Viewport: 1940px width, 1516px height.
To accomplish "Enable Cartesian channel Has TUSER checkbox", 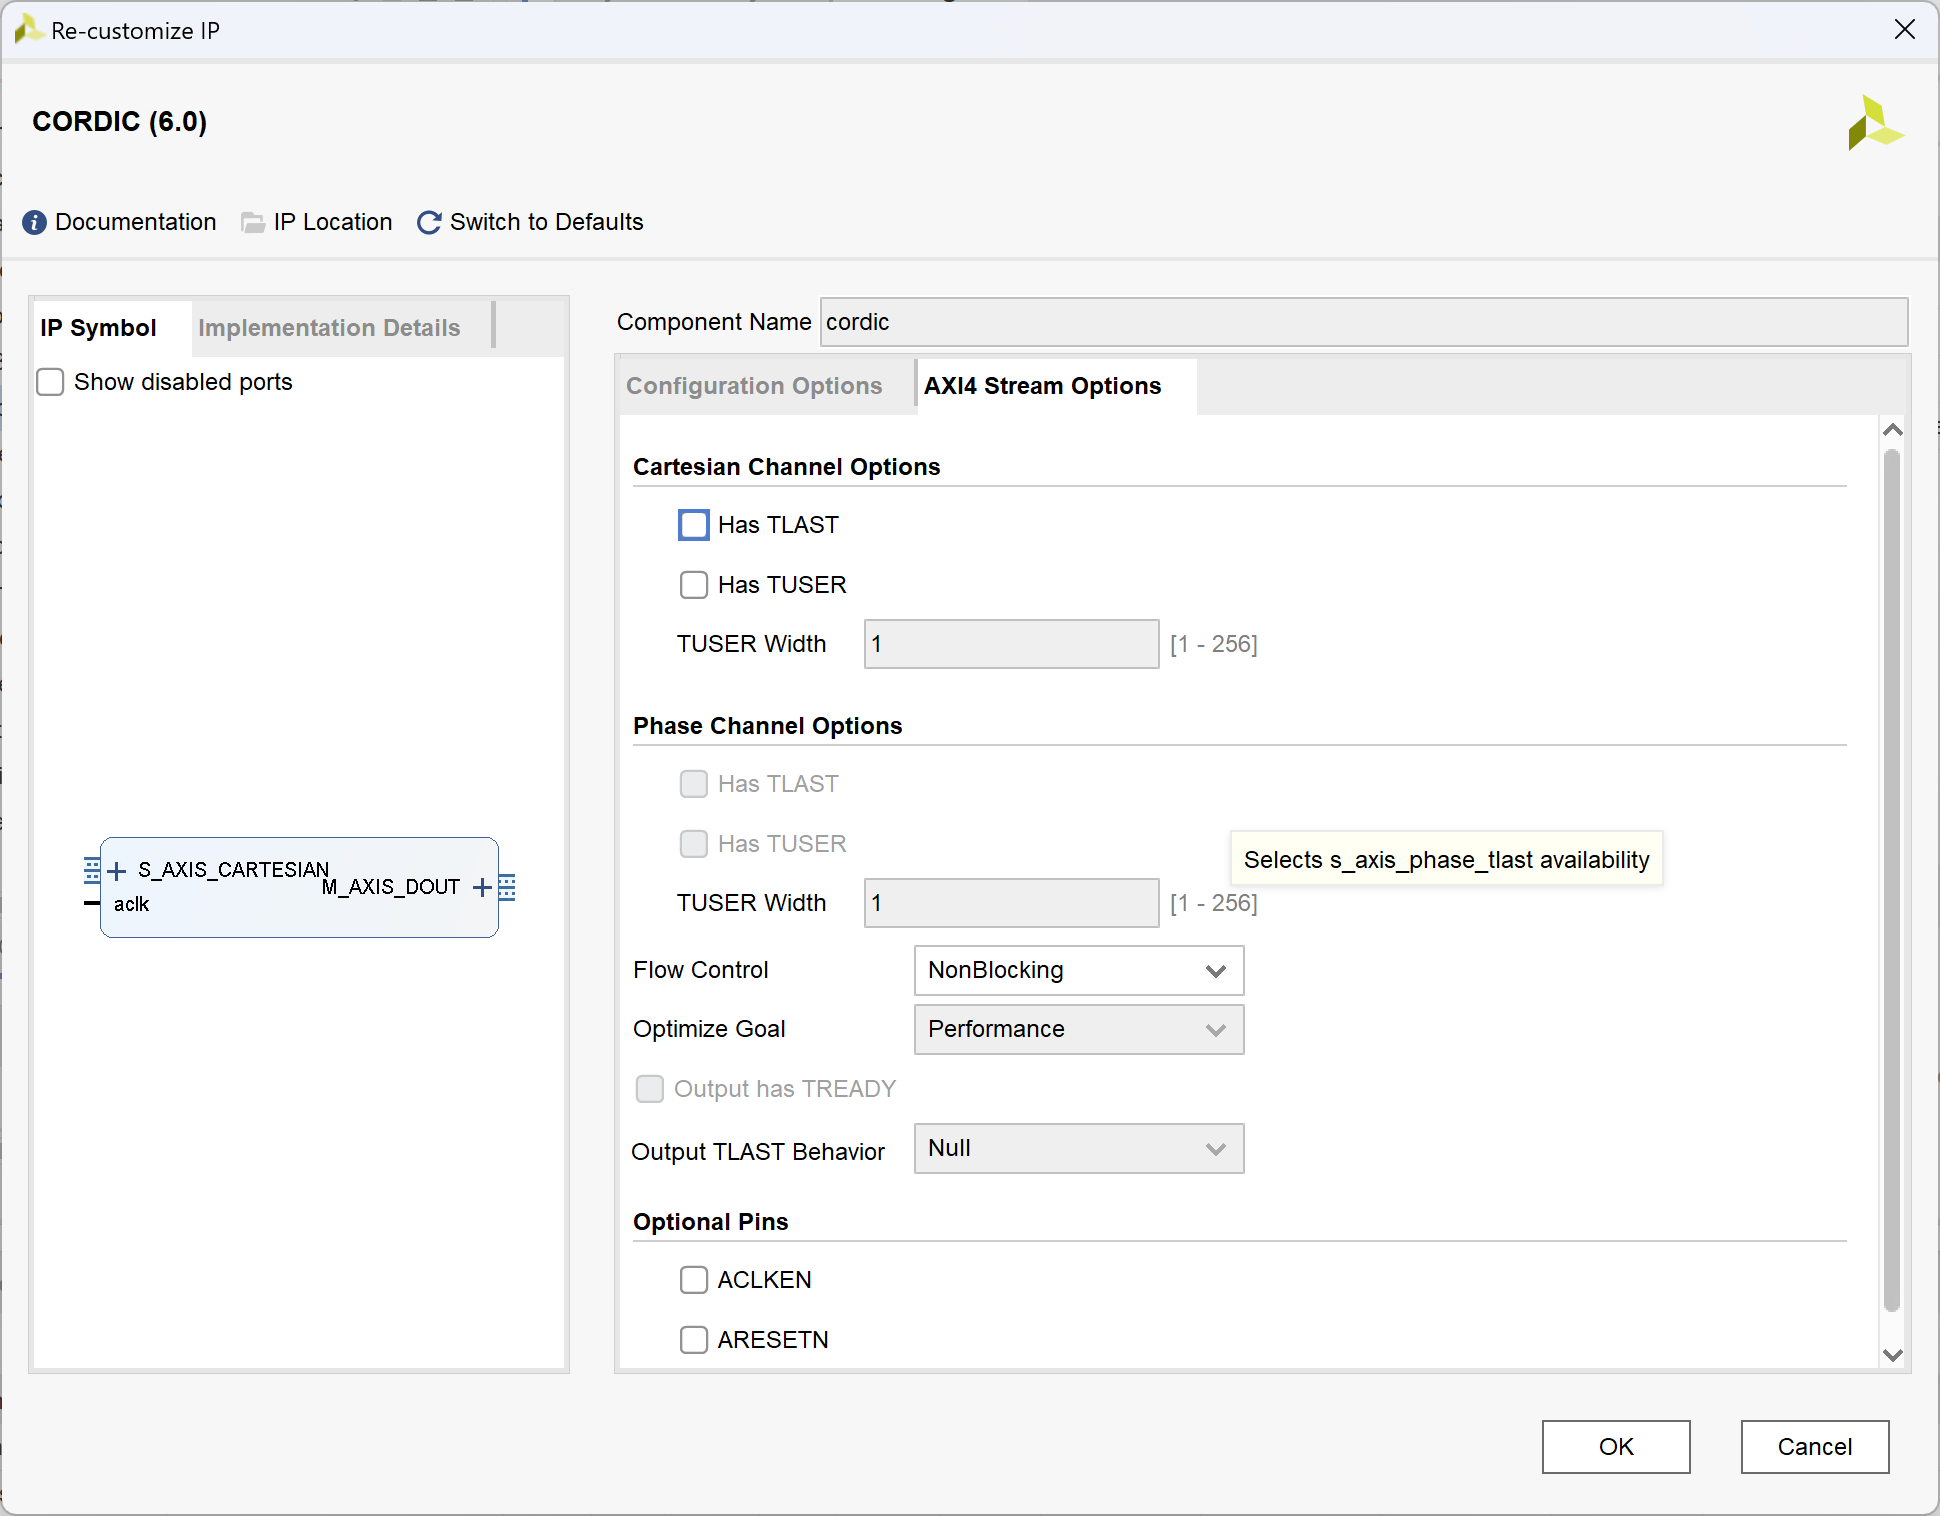I will coord(693,585).
